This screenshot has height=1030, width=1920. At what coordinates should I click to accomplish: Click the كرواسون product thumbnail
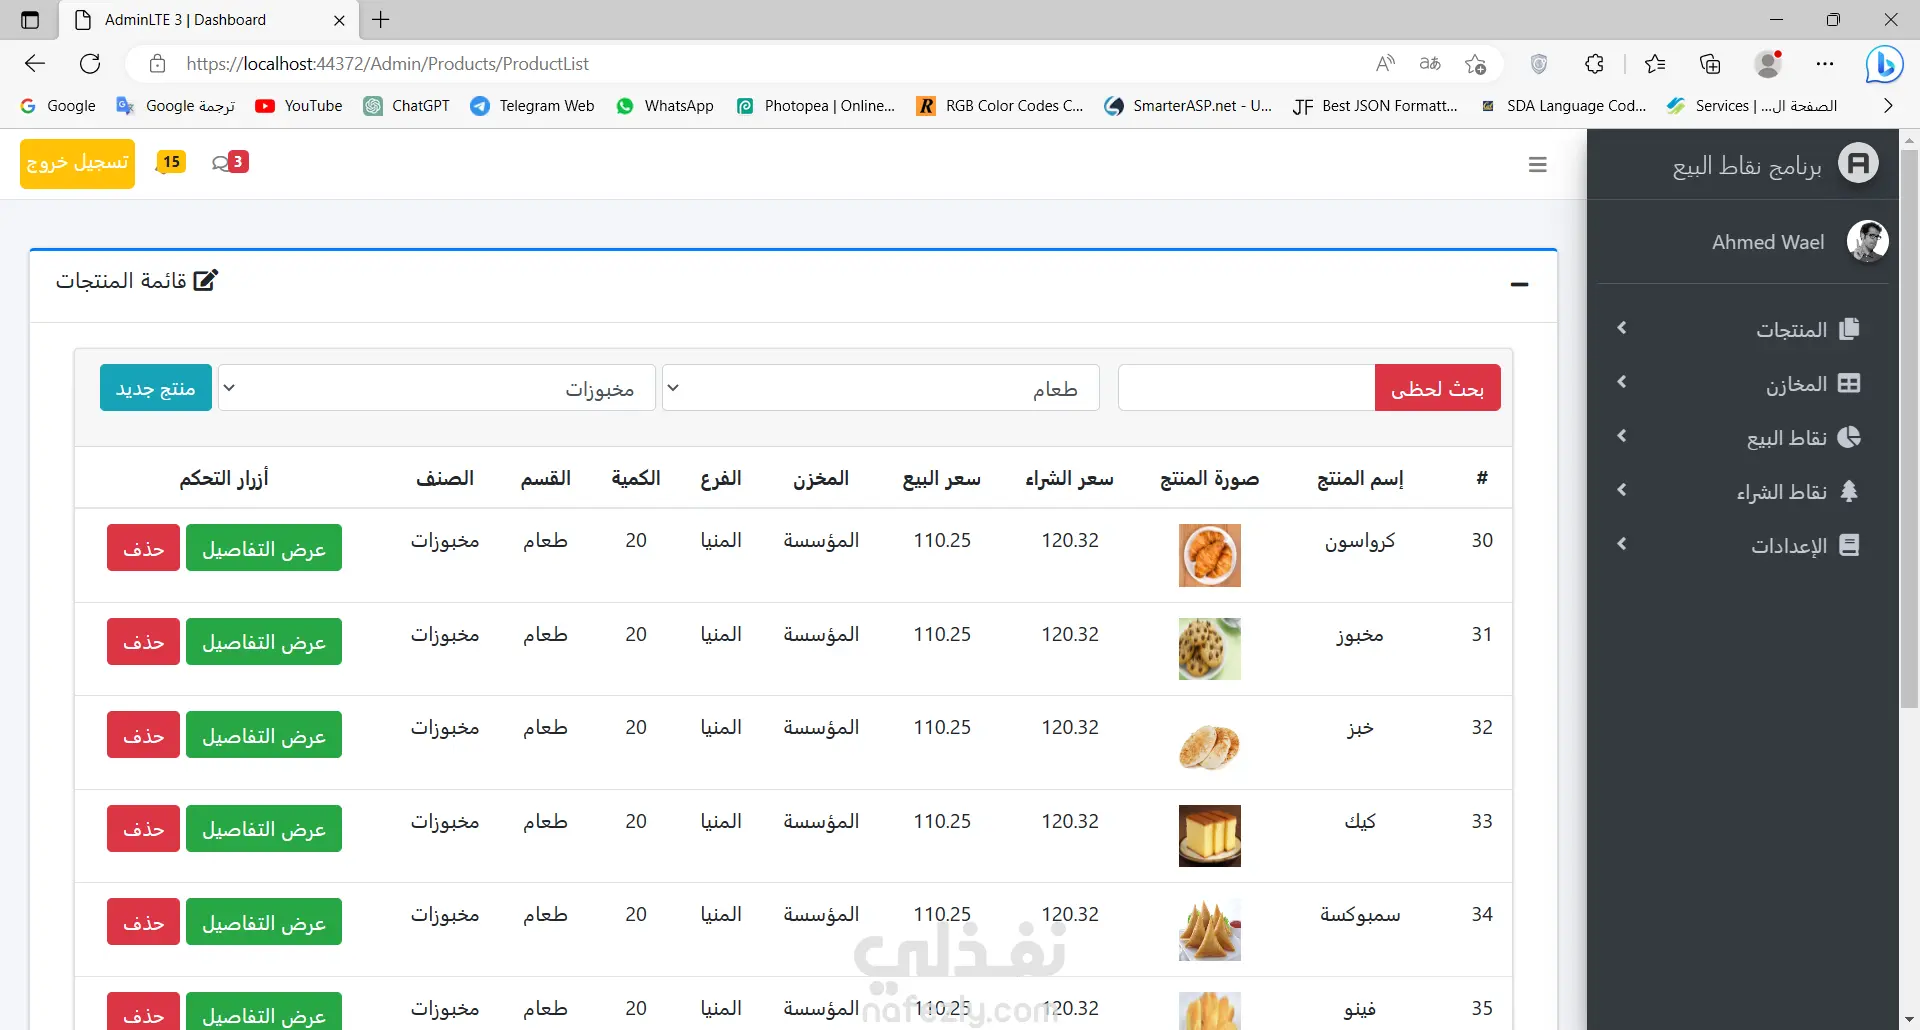[x=1209, y=555]
